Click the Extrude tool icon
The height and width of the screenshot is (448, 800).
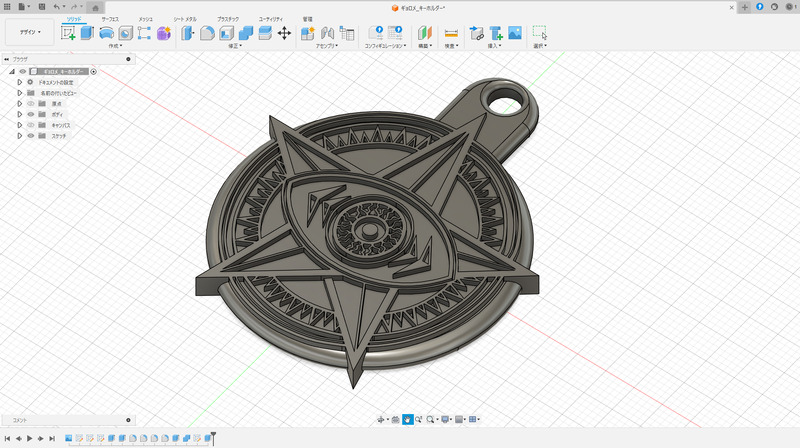[x=87, y=33]
